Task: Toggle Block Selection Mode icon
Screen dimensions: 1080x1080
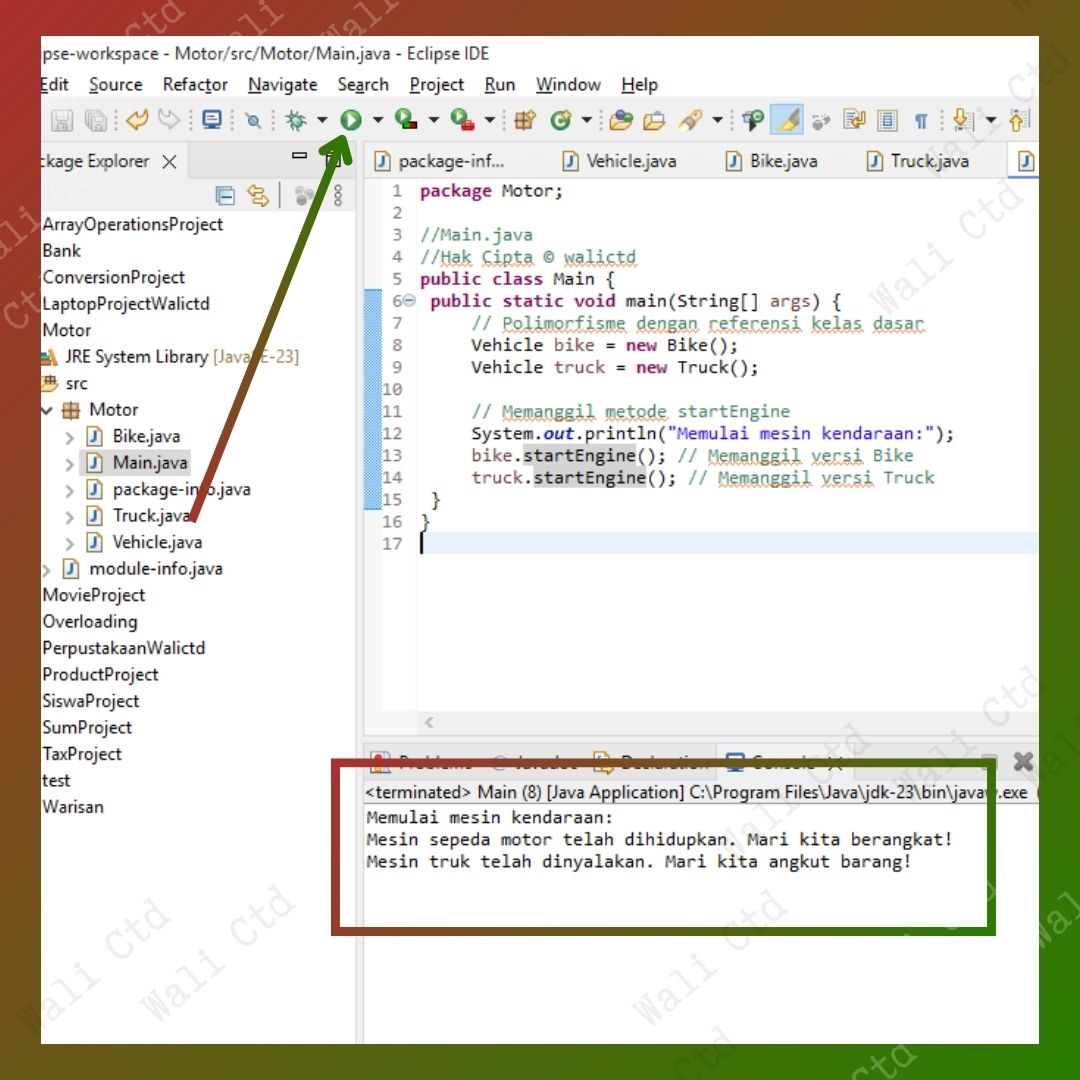Action: point(886,121)
